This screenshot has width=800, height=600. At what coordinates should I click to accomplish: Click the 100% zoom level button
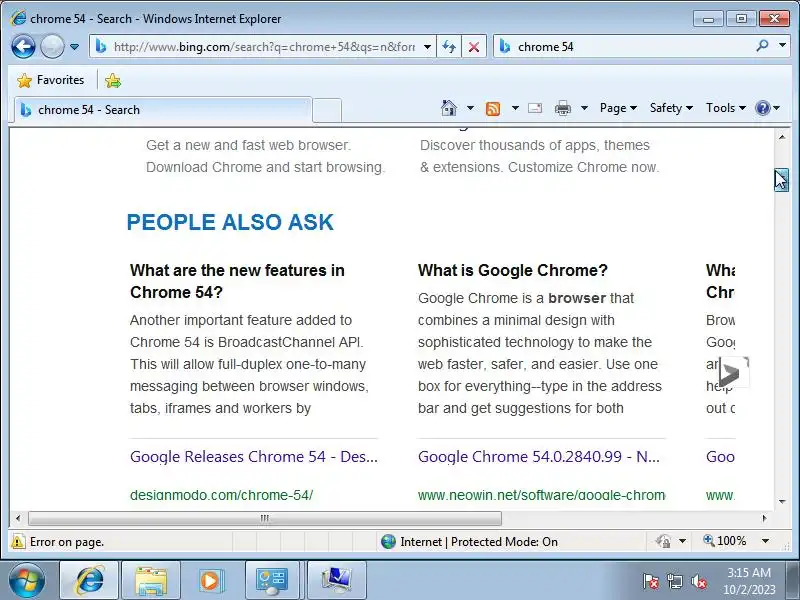[725, 541]
